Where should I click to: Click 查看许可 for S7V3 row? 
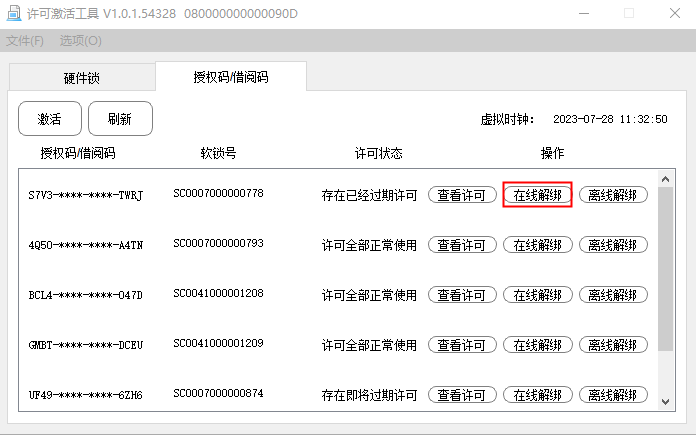(x=462, y=195)
